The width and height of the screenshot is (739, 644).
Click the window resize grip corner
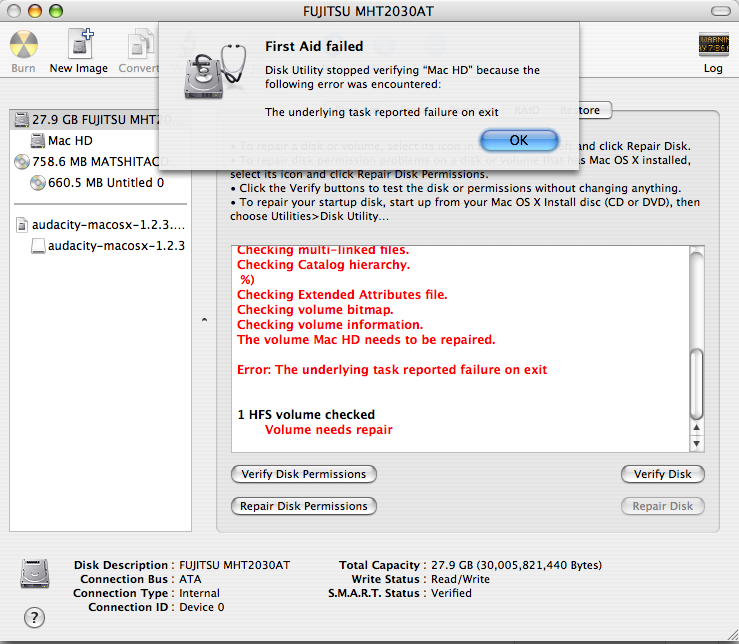tap(731, 636)
